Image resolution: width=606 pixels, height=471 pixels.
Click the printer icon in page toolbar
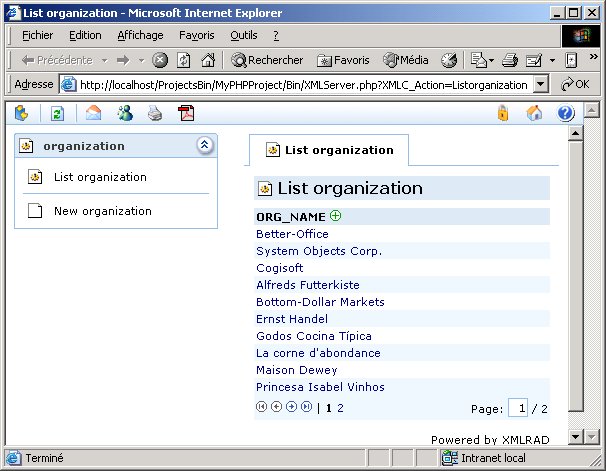coord(155,113)
